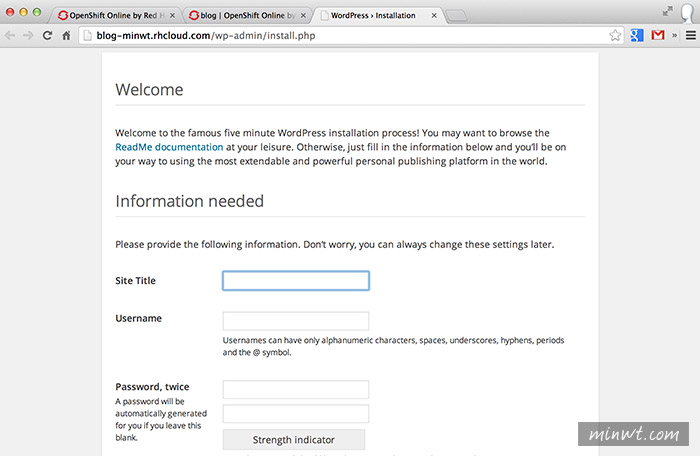Go to the home page icon
This screenshot has height=456, width=700.
(67, 35)
